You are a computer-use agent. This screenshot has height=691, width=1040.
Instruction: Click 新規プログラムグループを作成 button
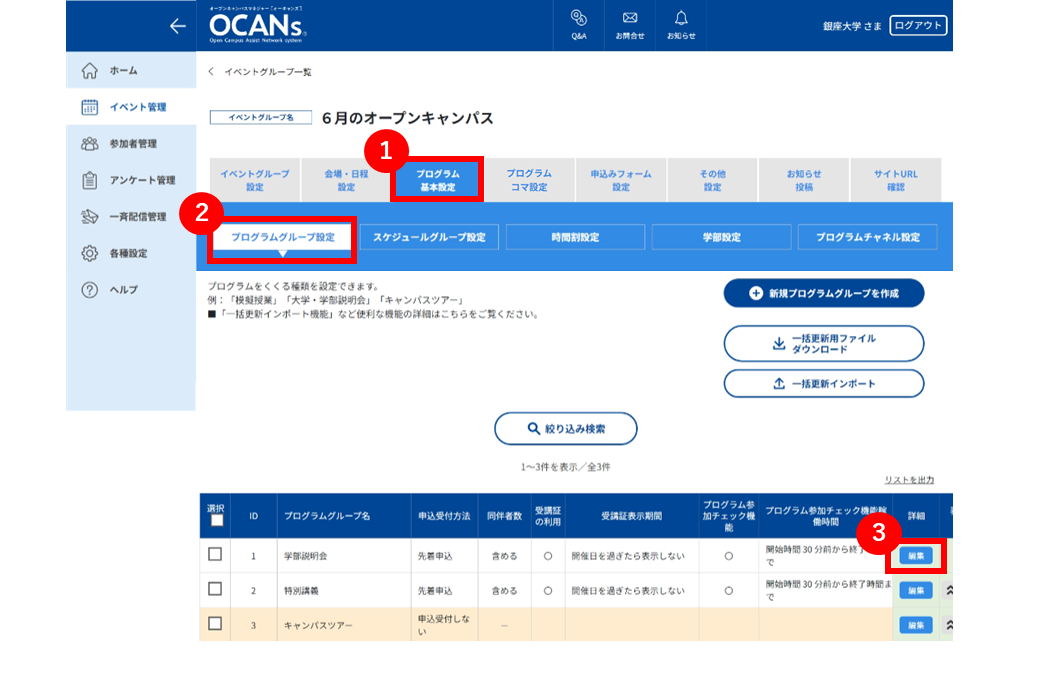pyautogui.click(x=824, y=293)
